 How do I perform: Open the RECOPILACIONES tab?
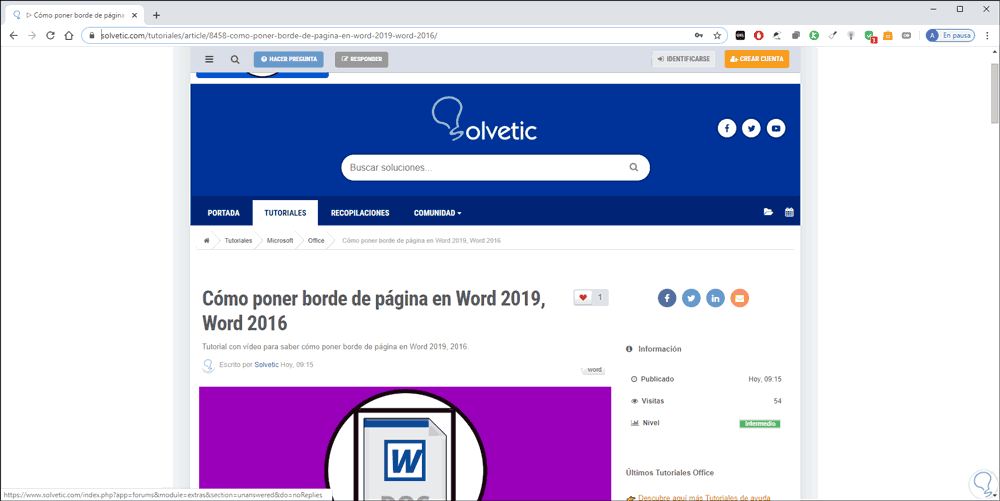click(x=360, y=213)
